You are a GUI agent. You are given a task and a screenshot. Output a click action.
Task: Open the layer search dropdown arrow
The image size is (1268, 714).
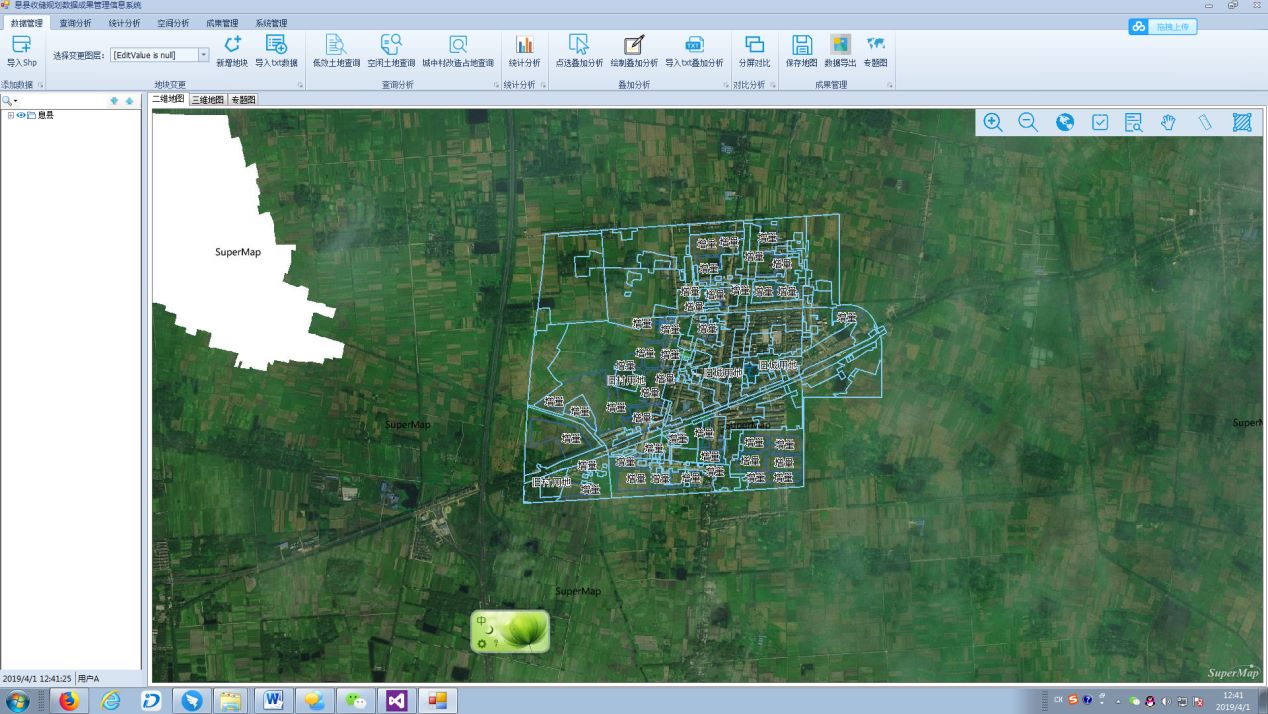(15, 101)
